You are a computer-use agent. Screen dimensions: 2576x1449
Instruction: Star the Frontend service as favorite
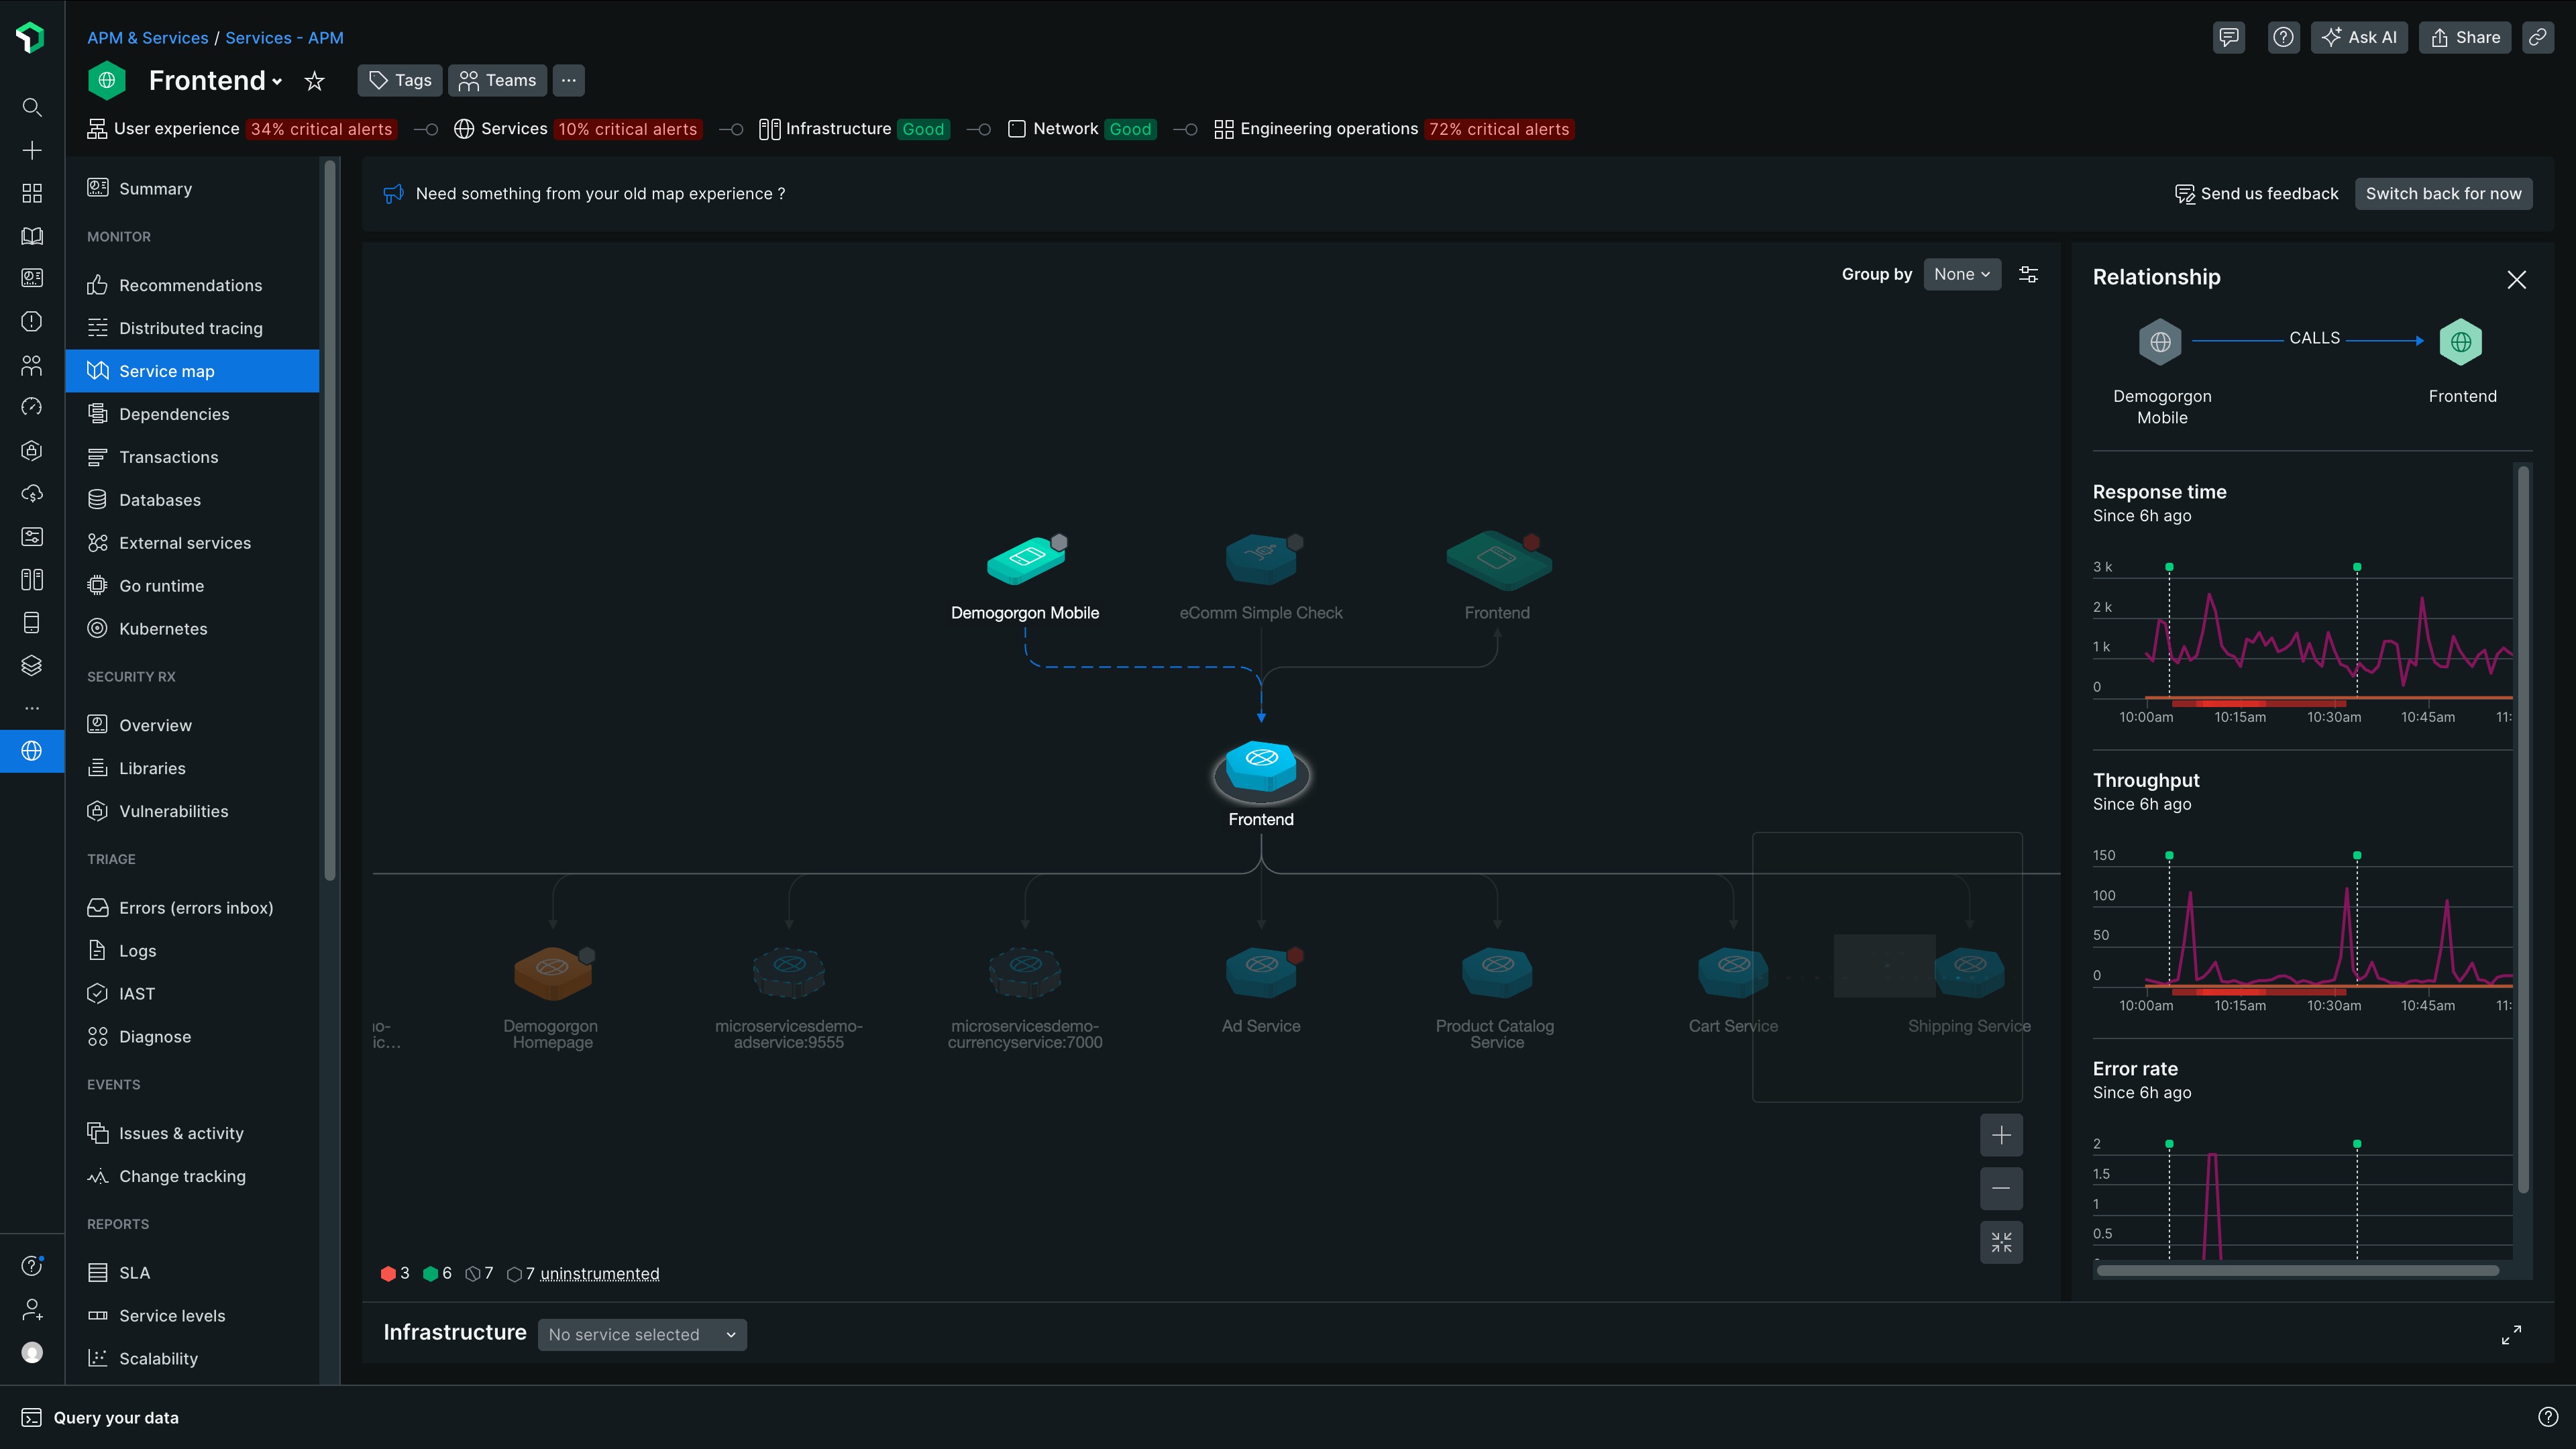[x=314, y=80]
